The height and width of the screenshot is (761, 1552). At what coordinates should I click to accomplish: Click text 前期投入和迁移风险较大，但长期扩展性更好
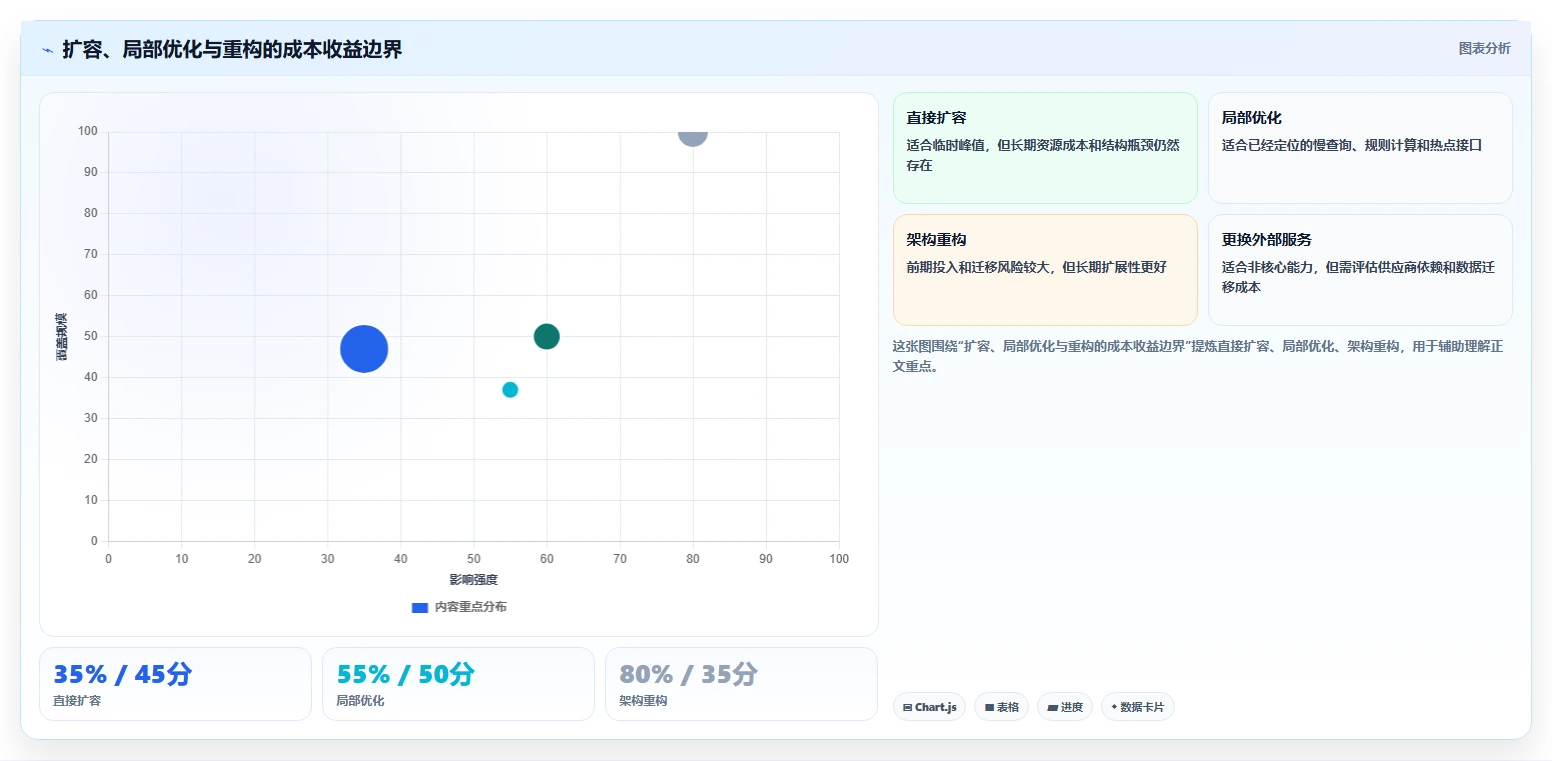click(1037, 267)
